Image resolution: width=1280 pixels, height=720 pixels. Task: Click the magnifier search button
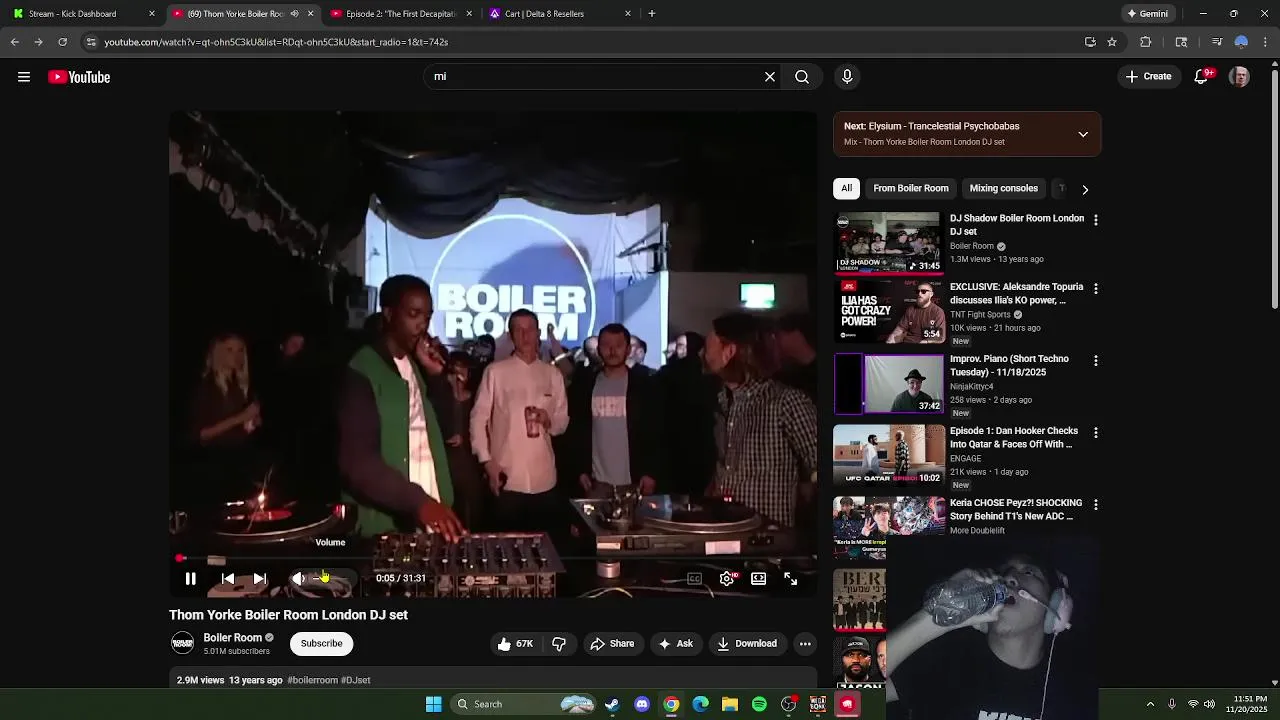tap(802, 77)
